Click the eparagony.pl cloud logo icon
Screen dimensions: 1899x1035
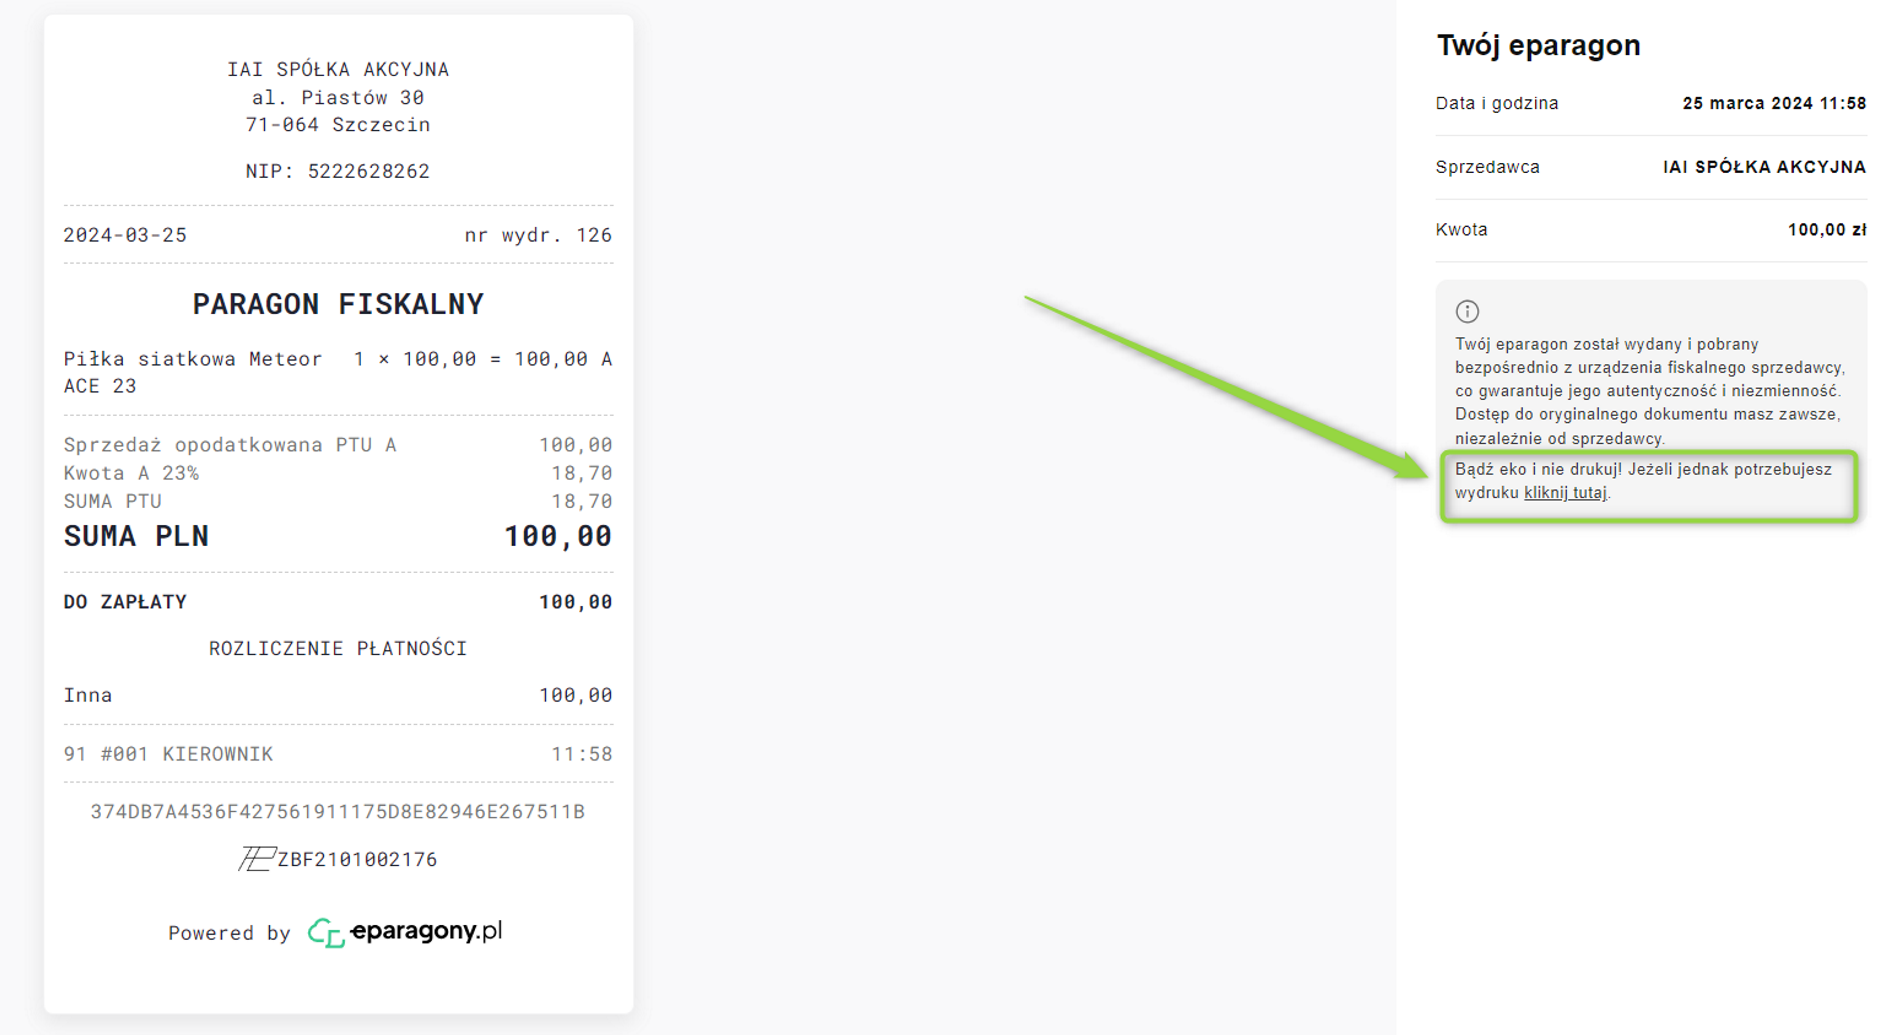[326, 933]
